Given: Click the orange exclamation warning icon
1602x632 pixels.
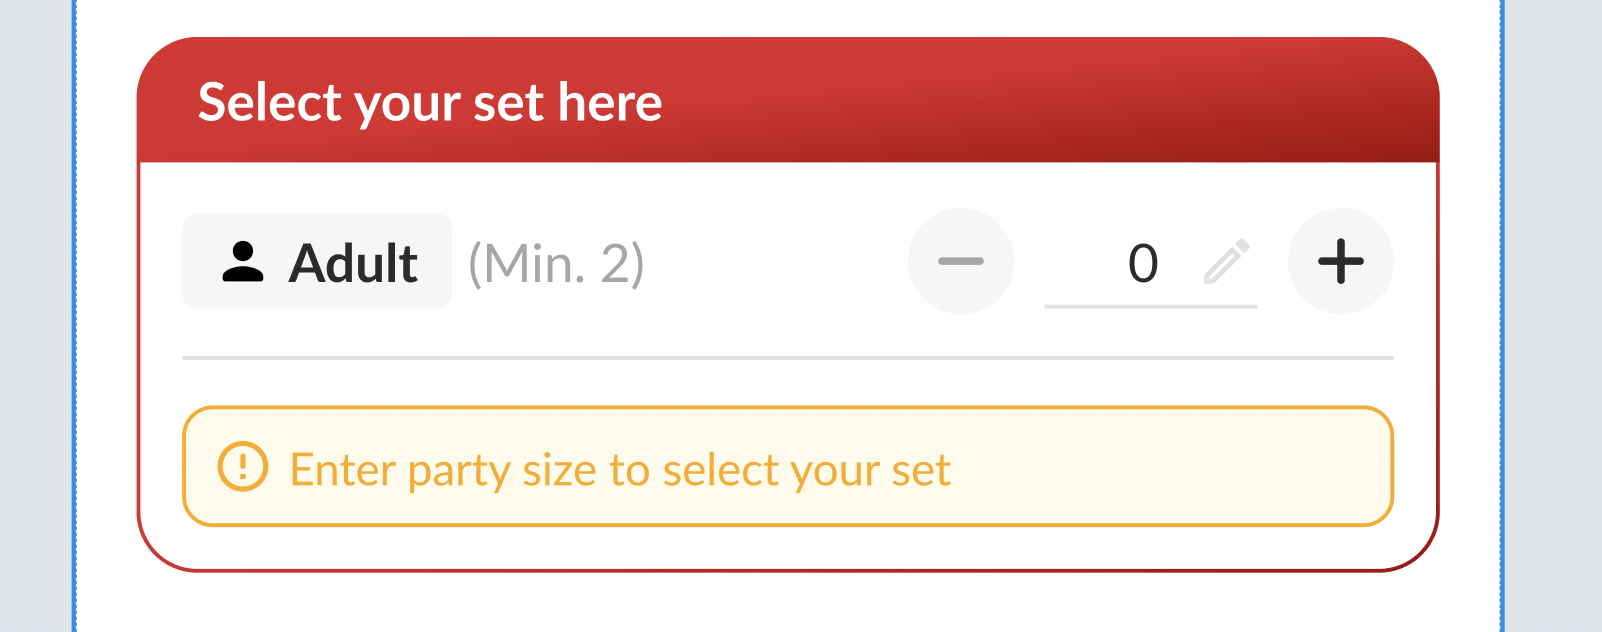Looking at the screenshot, I should (242, 467).
